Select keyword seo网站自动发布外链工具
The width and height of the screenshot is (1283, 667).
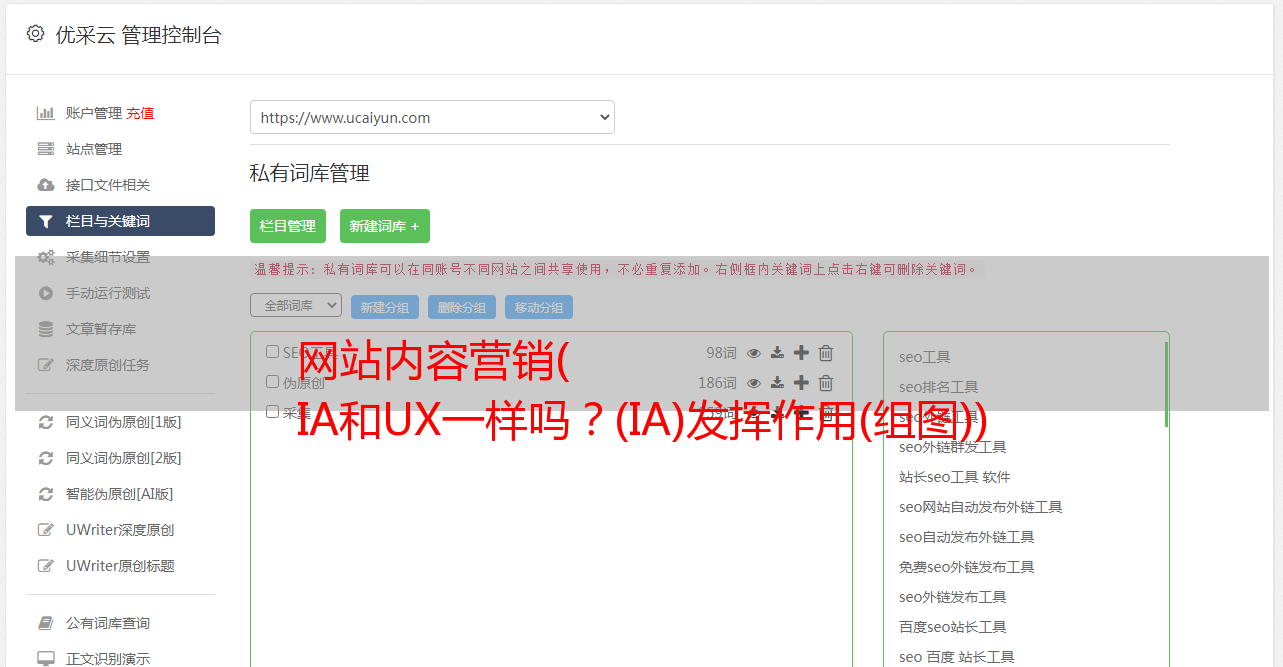[981, 507]
